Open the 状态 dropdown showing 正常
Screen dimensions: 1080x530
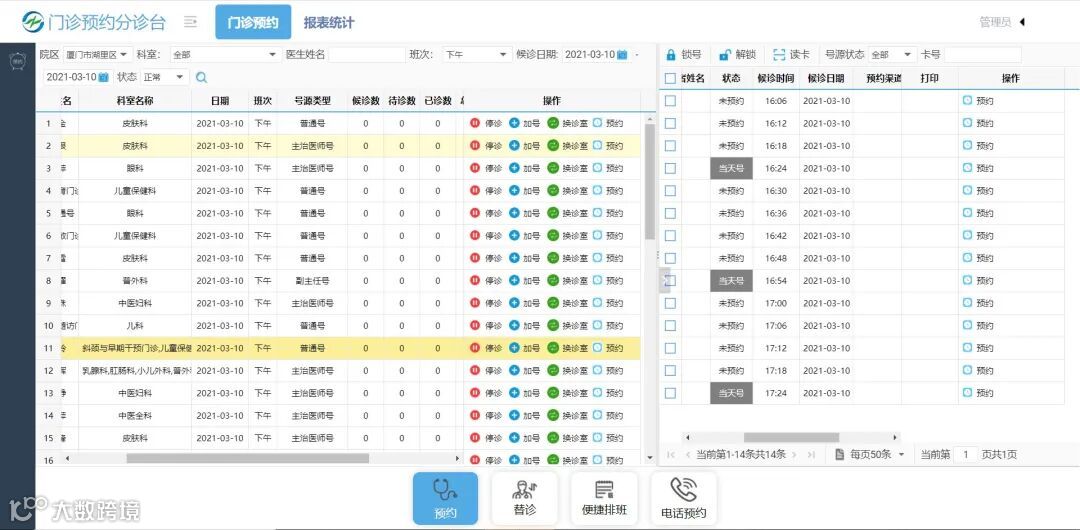(x=164, y=77)
